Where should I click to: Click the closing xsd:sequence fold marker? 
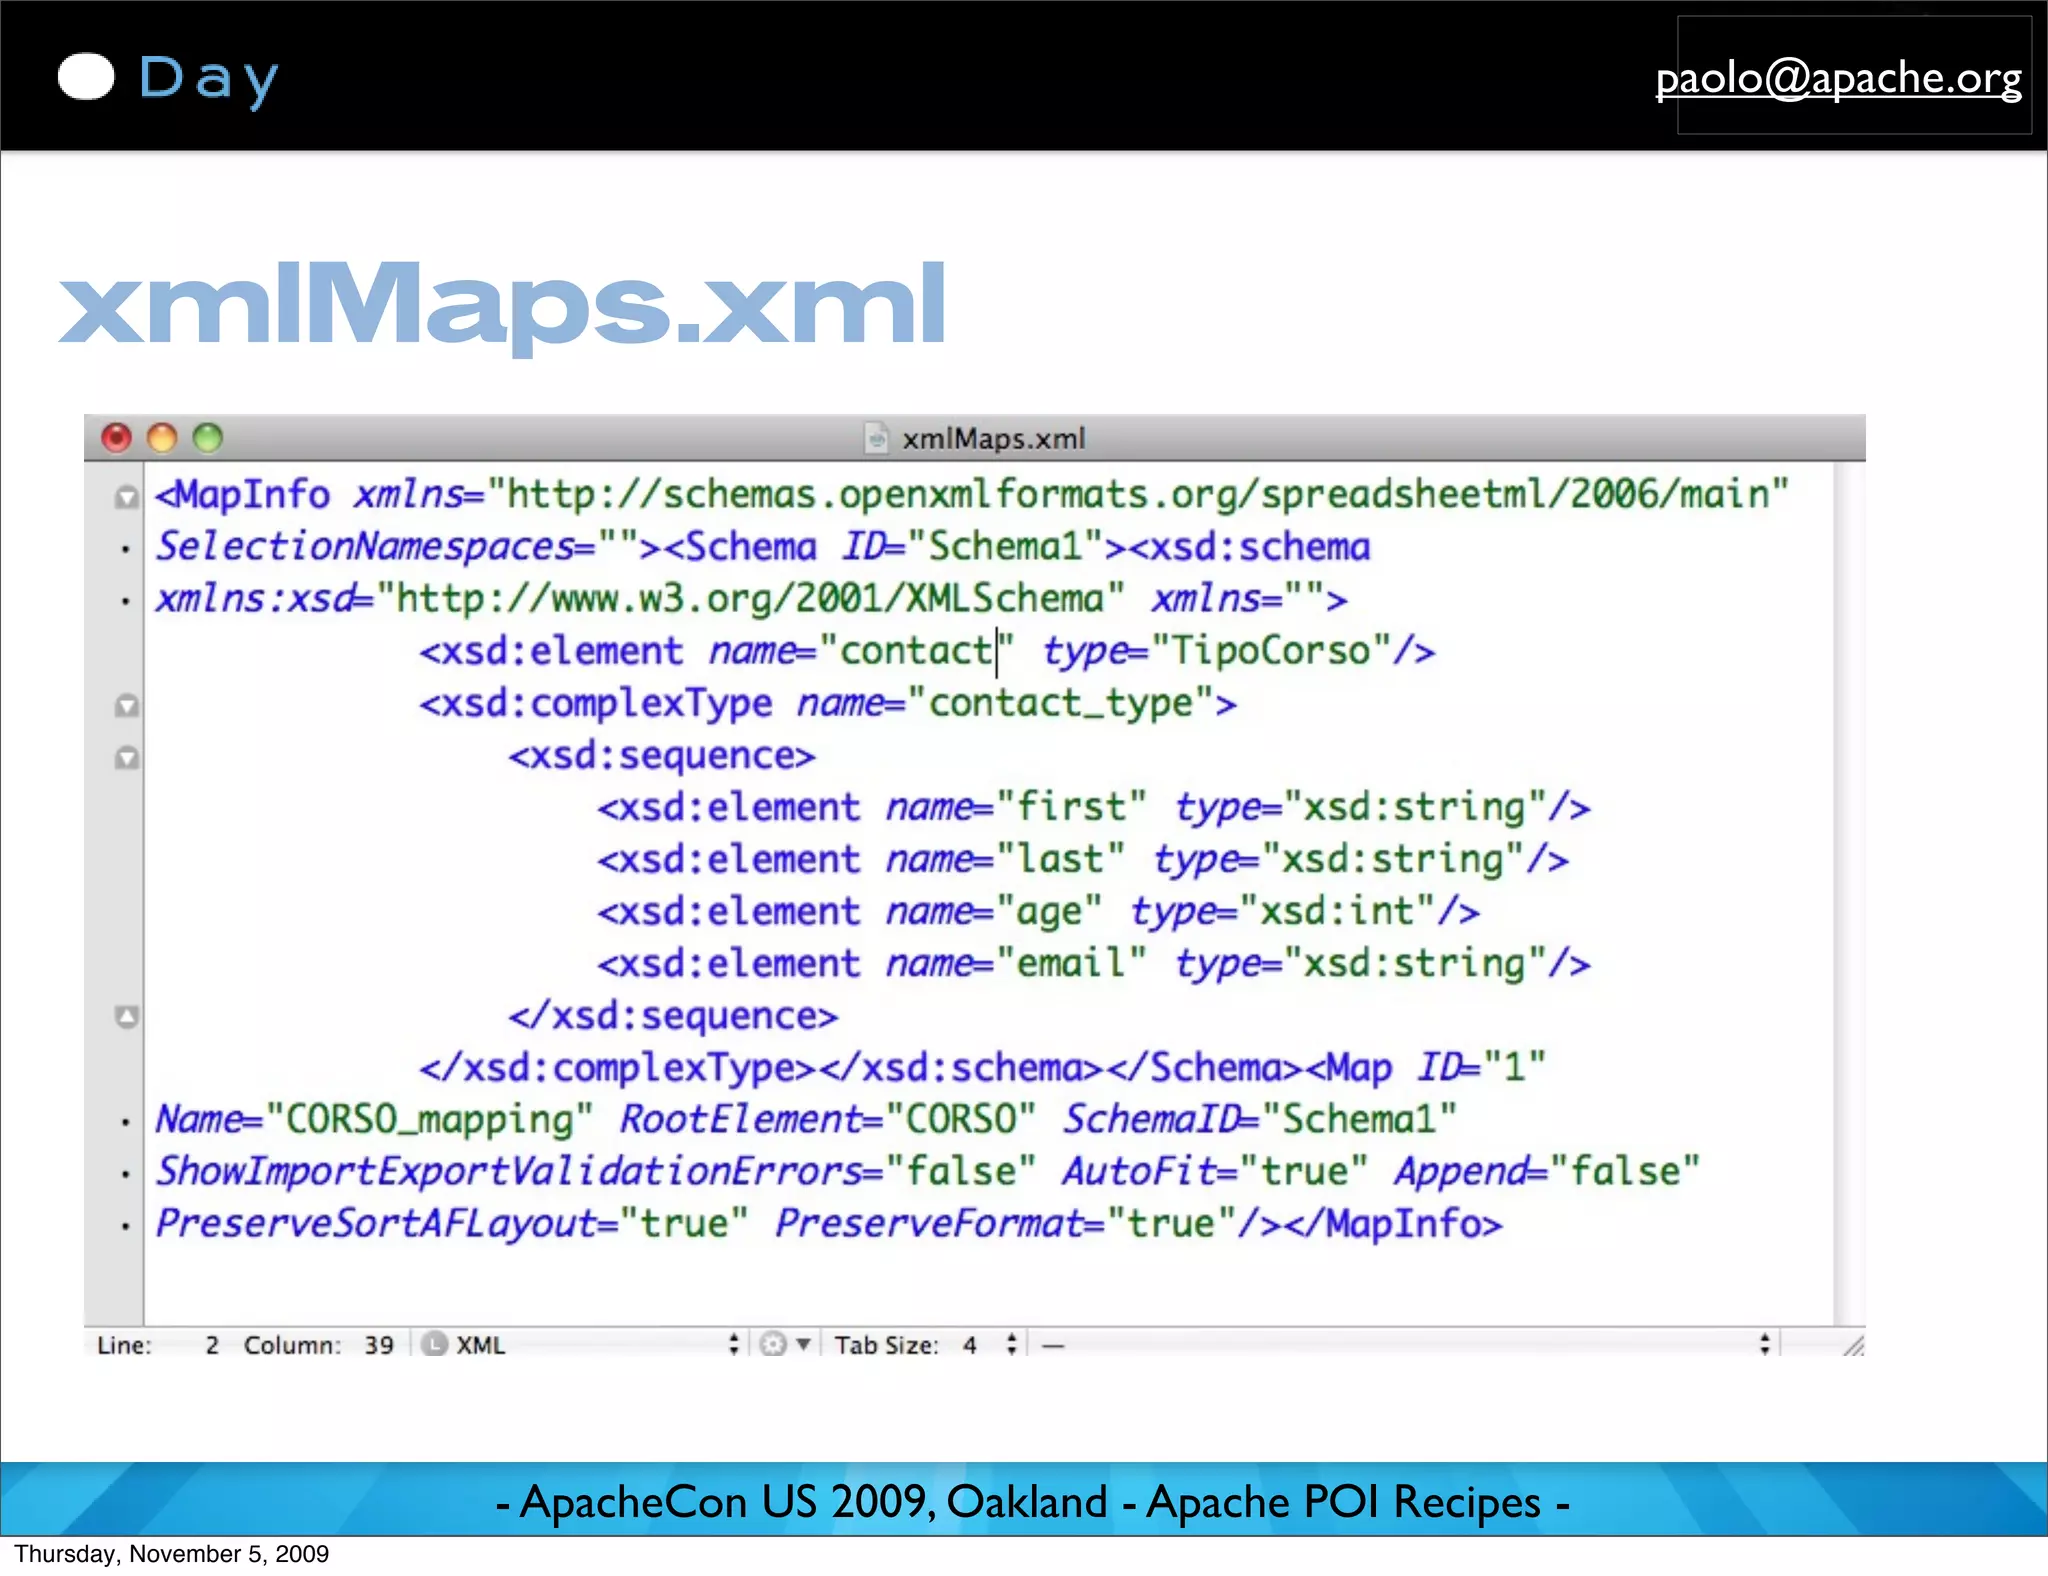pos(126,1017)
